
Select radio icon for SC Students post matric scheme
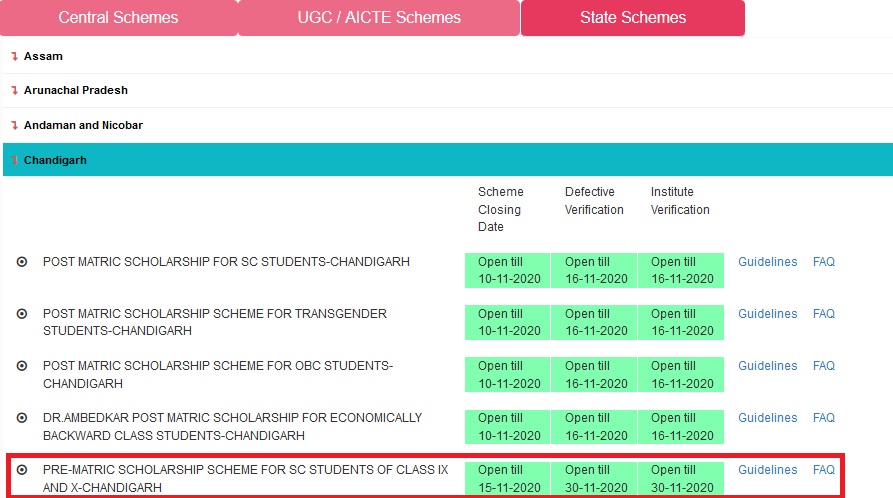coord(22,262)
